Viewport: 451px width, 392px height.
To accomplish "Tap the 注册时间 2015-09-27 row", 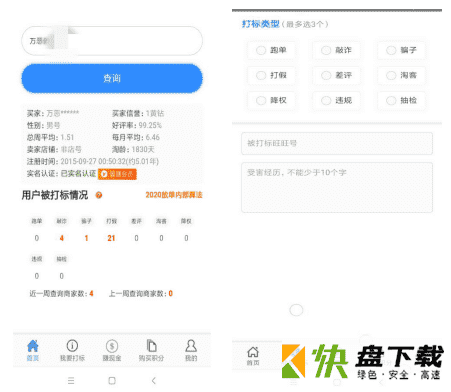I will click(93, 161).
